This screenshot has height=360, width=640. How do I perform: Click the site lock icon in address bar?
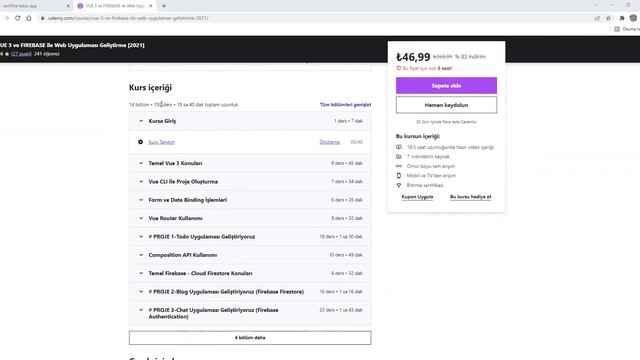coord(42,18)
